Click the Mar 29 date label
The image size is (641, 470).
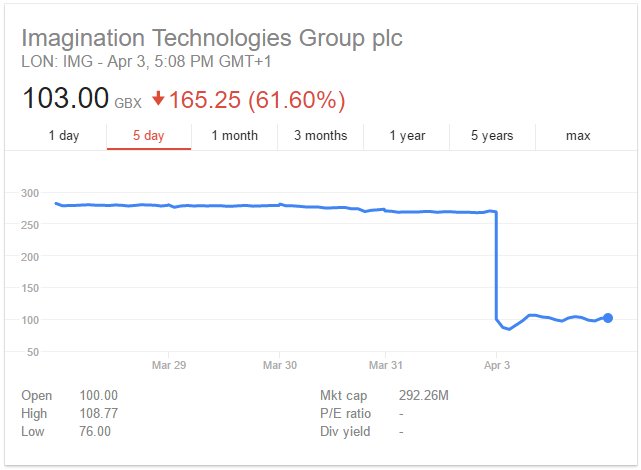[x=168, y=366]
